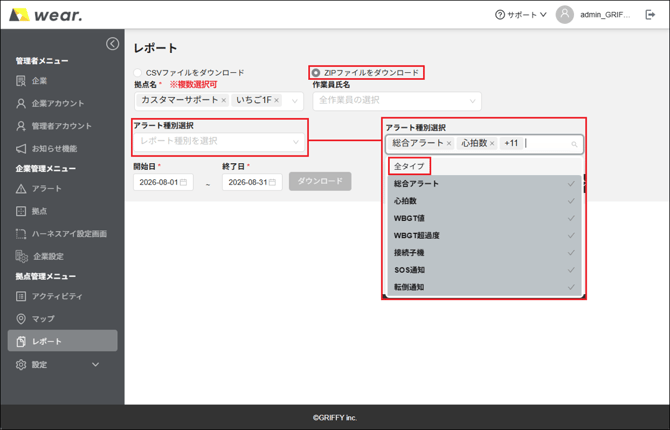The width and height of the screenshot is (670, 430).
Task: Click the ※複数選択可 note text
Action: (193, 85)
